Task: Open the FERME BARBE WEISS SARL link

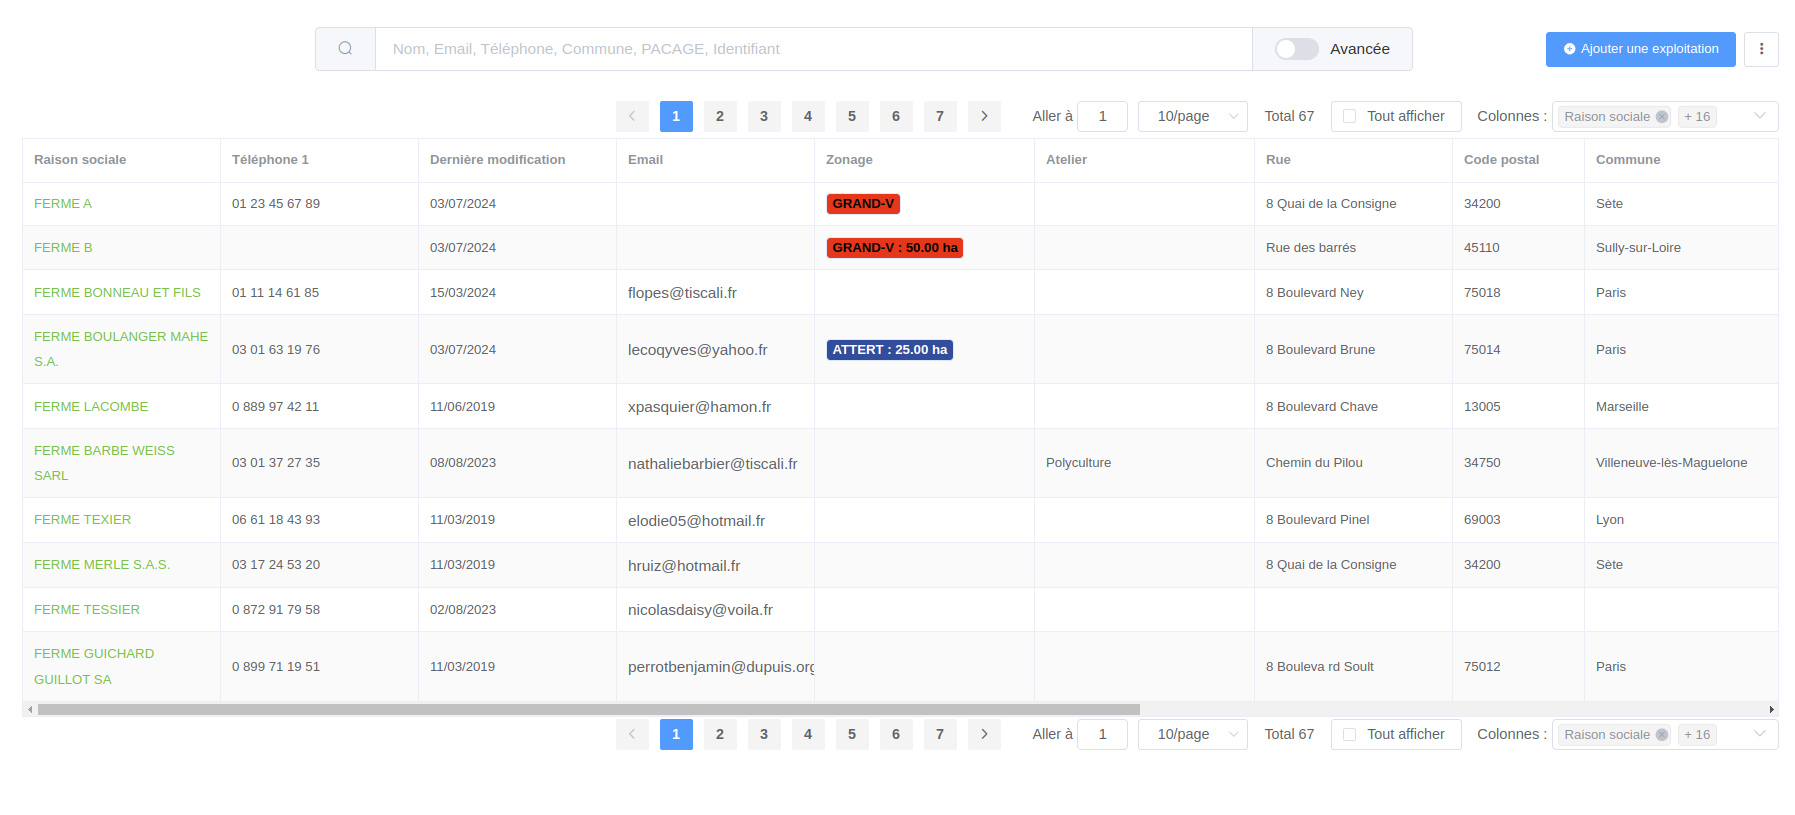Action: [x=104, y=463]
